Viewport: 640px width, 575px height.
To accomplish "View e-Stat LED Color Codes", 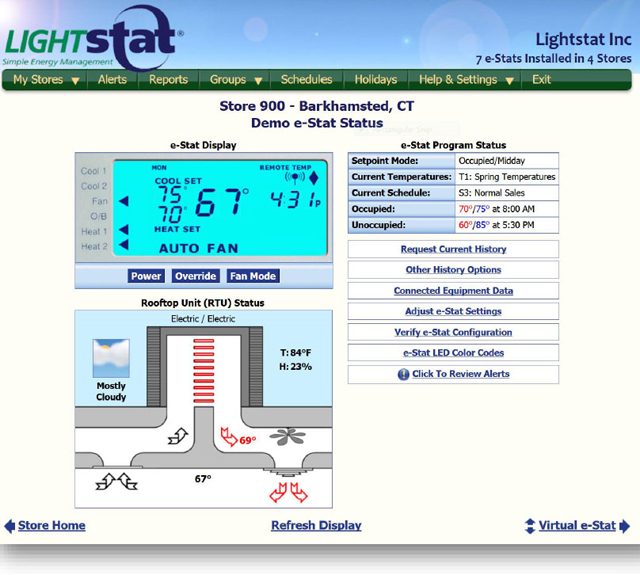I will pos(453,353).
